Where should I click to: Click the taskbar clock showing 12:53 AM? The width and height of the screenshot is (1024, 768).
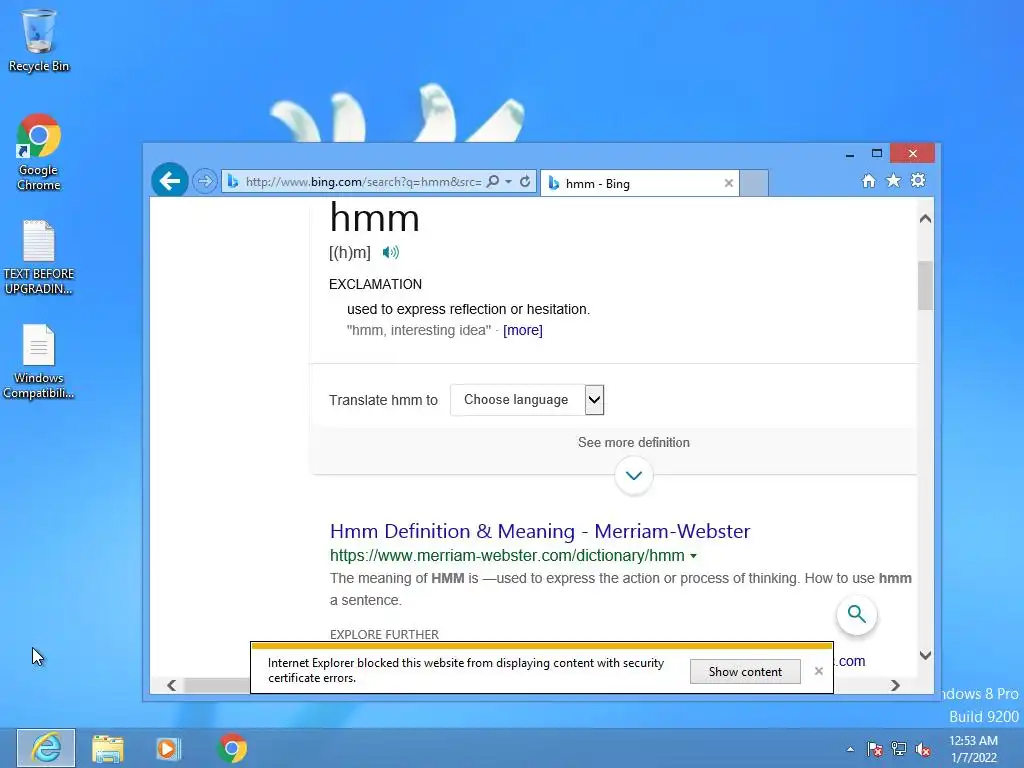973,749
